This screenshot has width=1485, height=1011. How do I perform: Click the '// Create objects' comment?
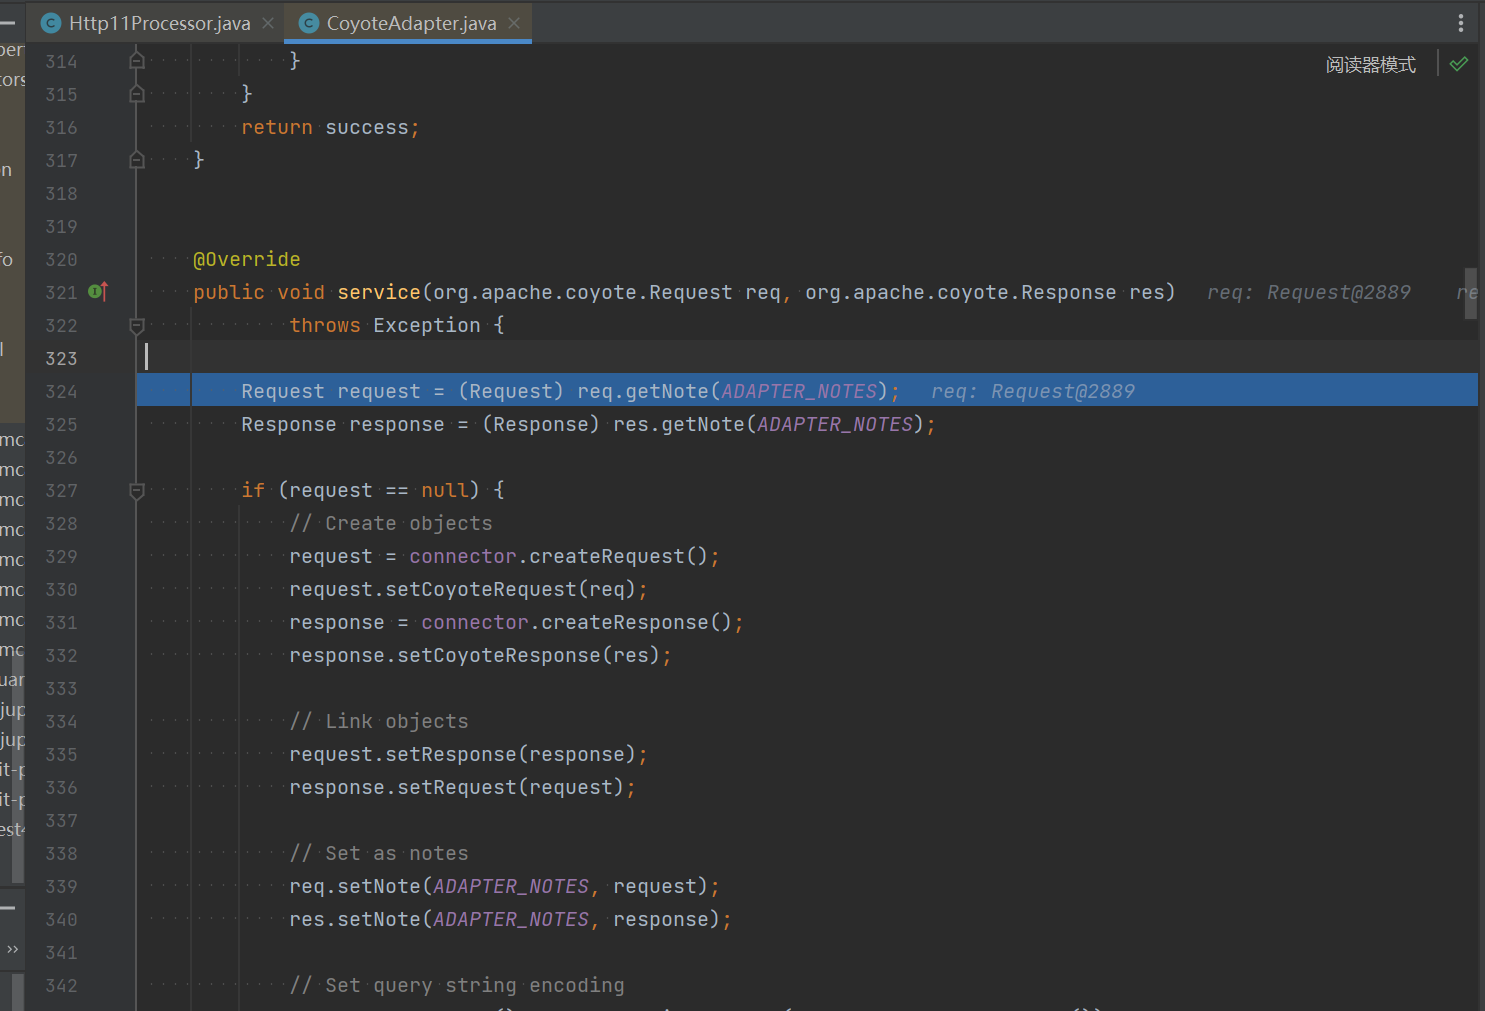[391, 523]
